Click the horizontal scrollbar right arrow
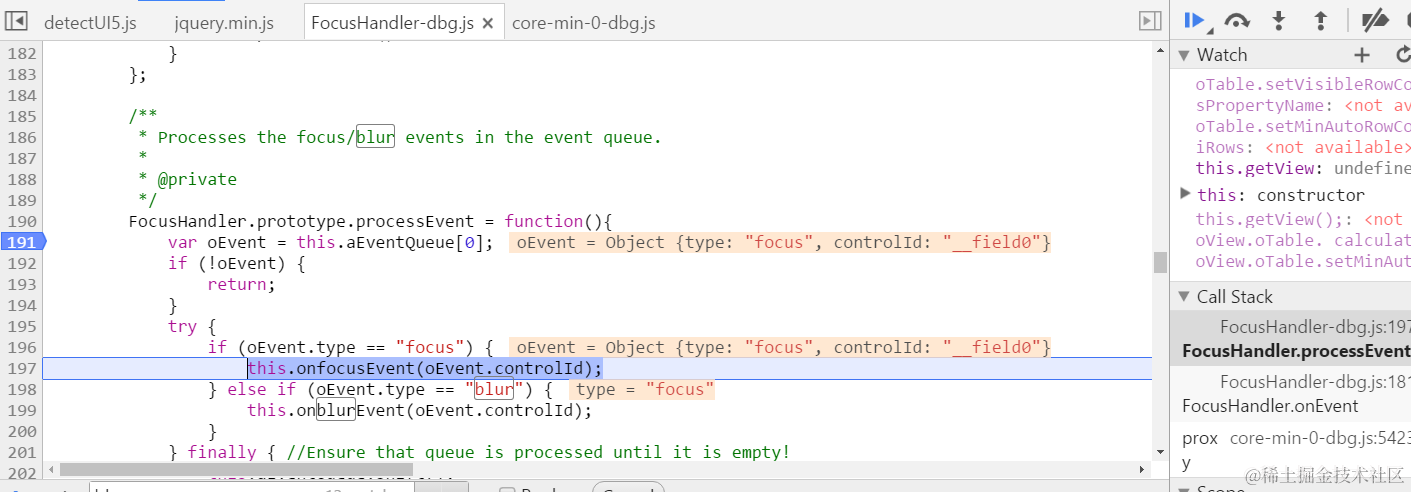1411x492 pixels. 1143,469
